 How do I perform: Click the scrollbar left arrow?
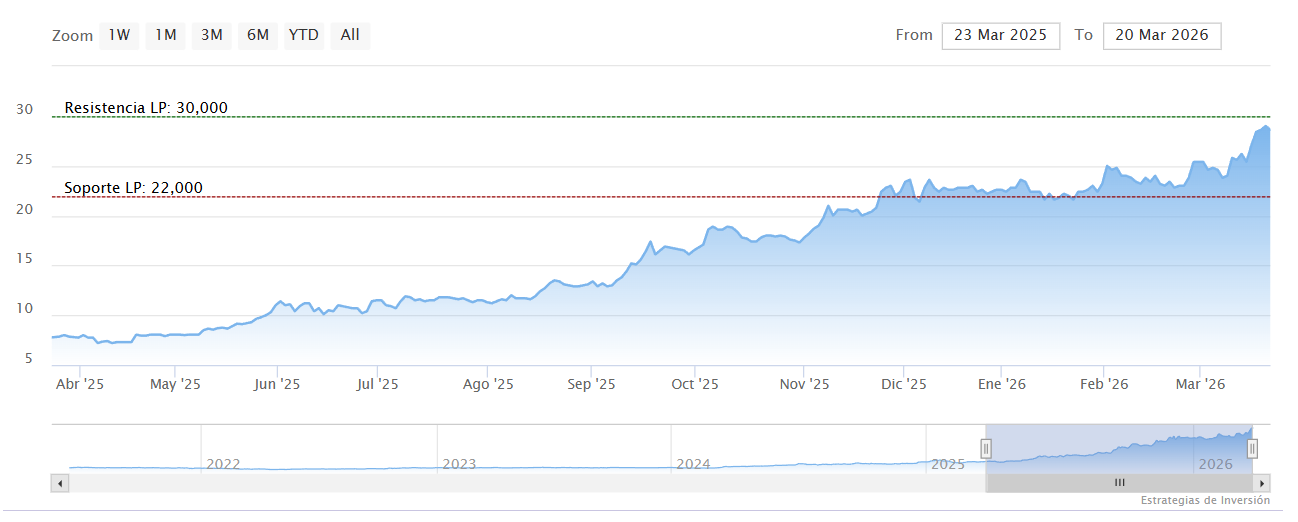59,483
